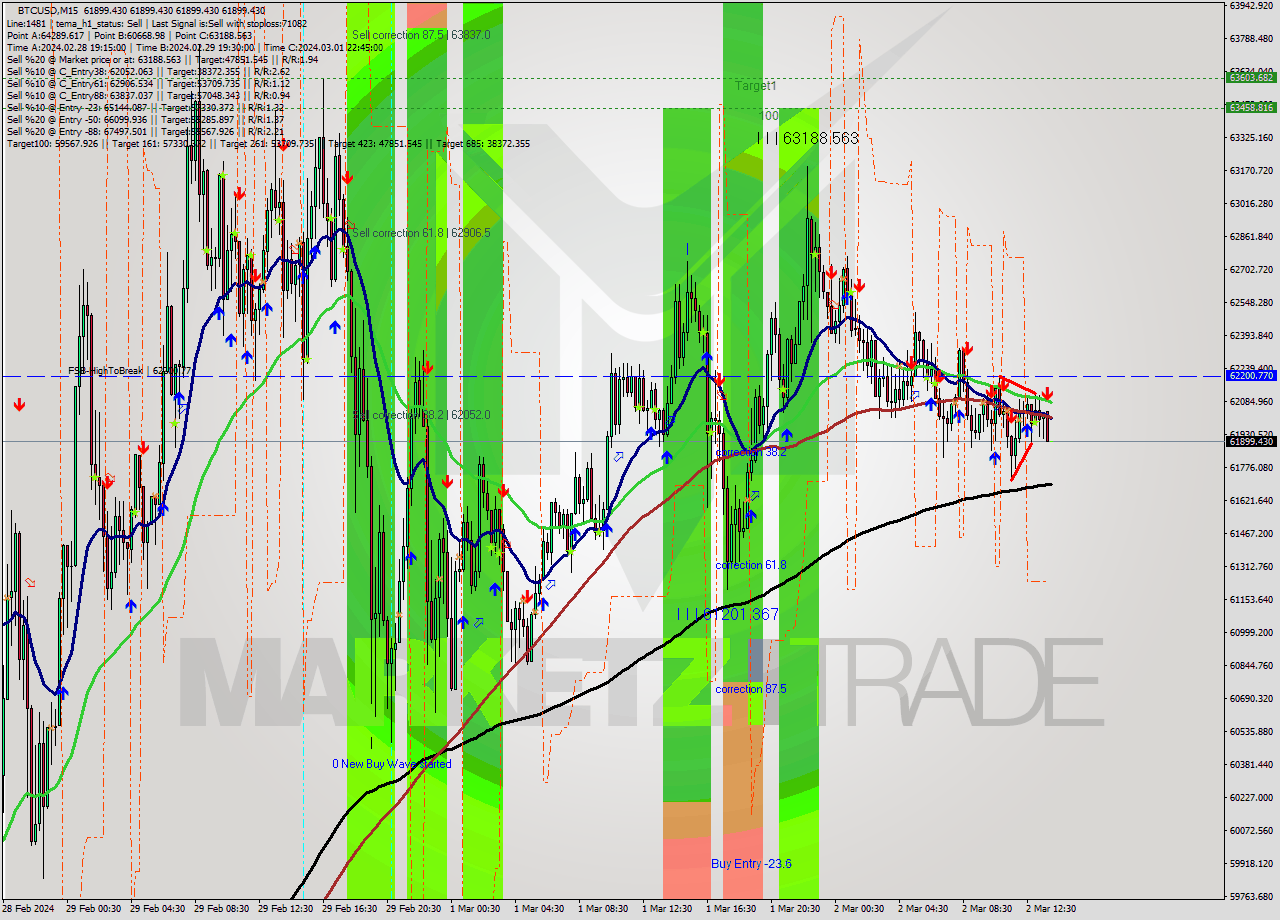1280x920 pixels.
Task: Click the current price tag 61899.430
Action: tap(1250, 441)
